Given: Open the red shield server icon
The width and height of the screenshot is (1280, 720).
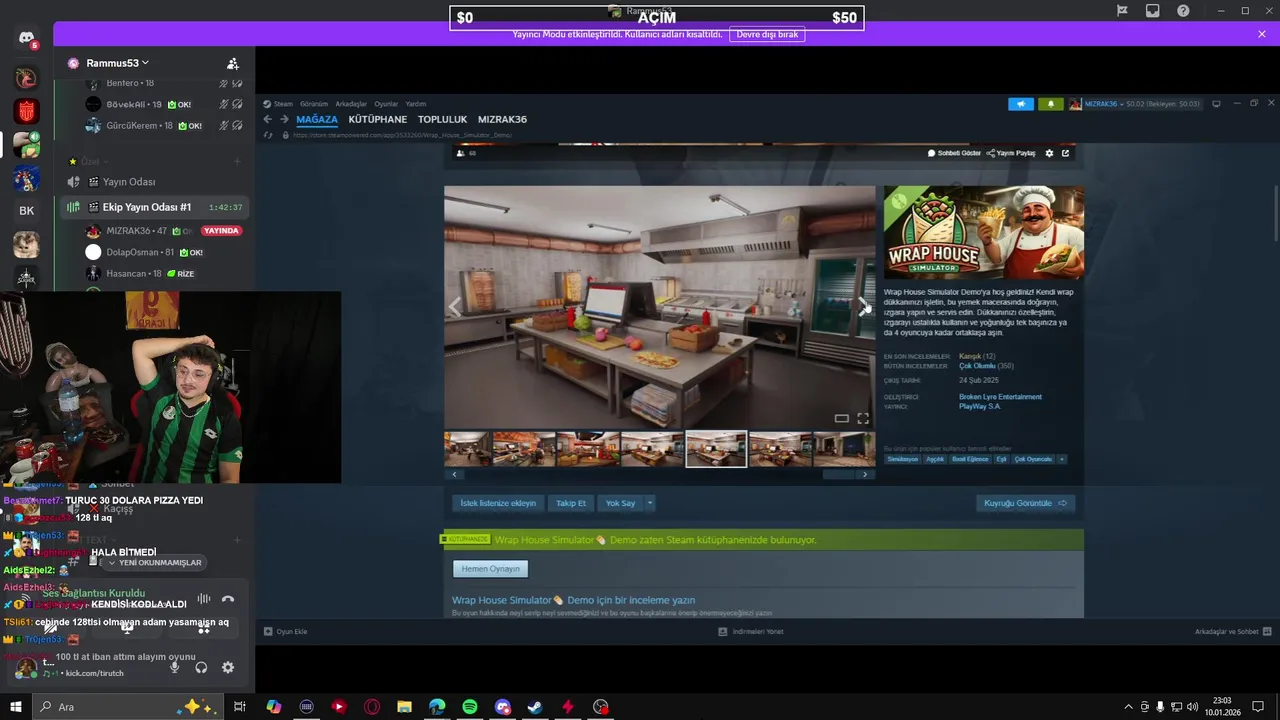Looking at the screenshot, I should coord(26,111).
